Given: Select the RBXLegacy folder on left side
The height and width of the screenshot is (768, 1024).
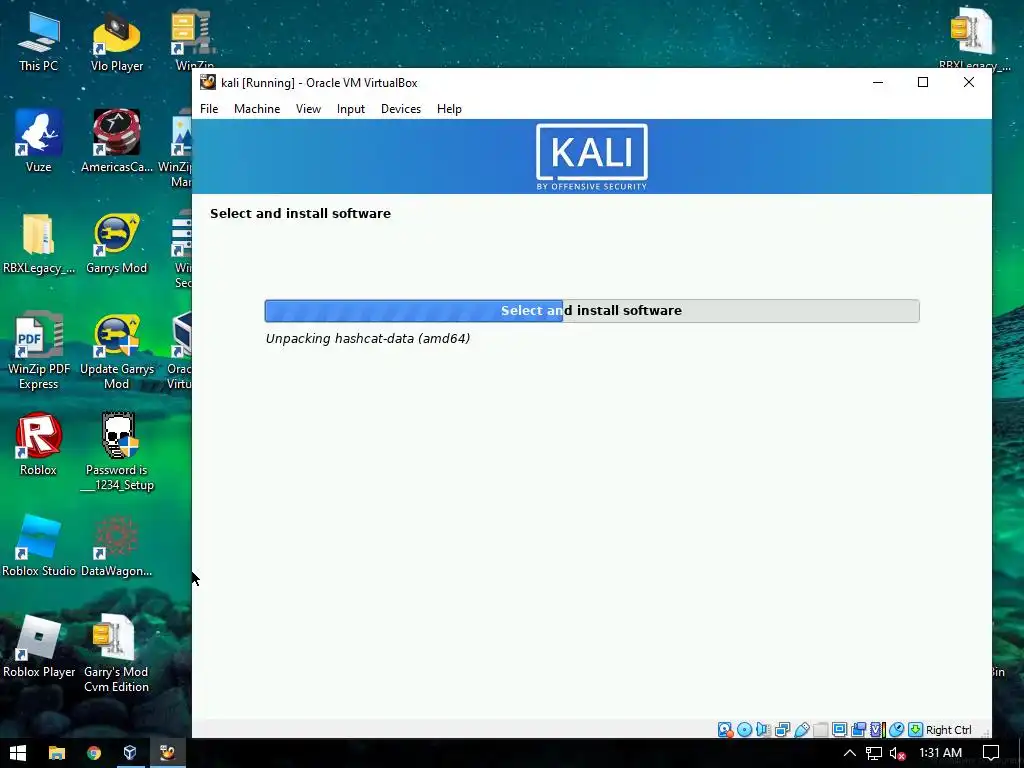Looking at the screenshot, I should point(38,243).
